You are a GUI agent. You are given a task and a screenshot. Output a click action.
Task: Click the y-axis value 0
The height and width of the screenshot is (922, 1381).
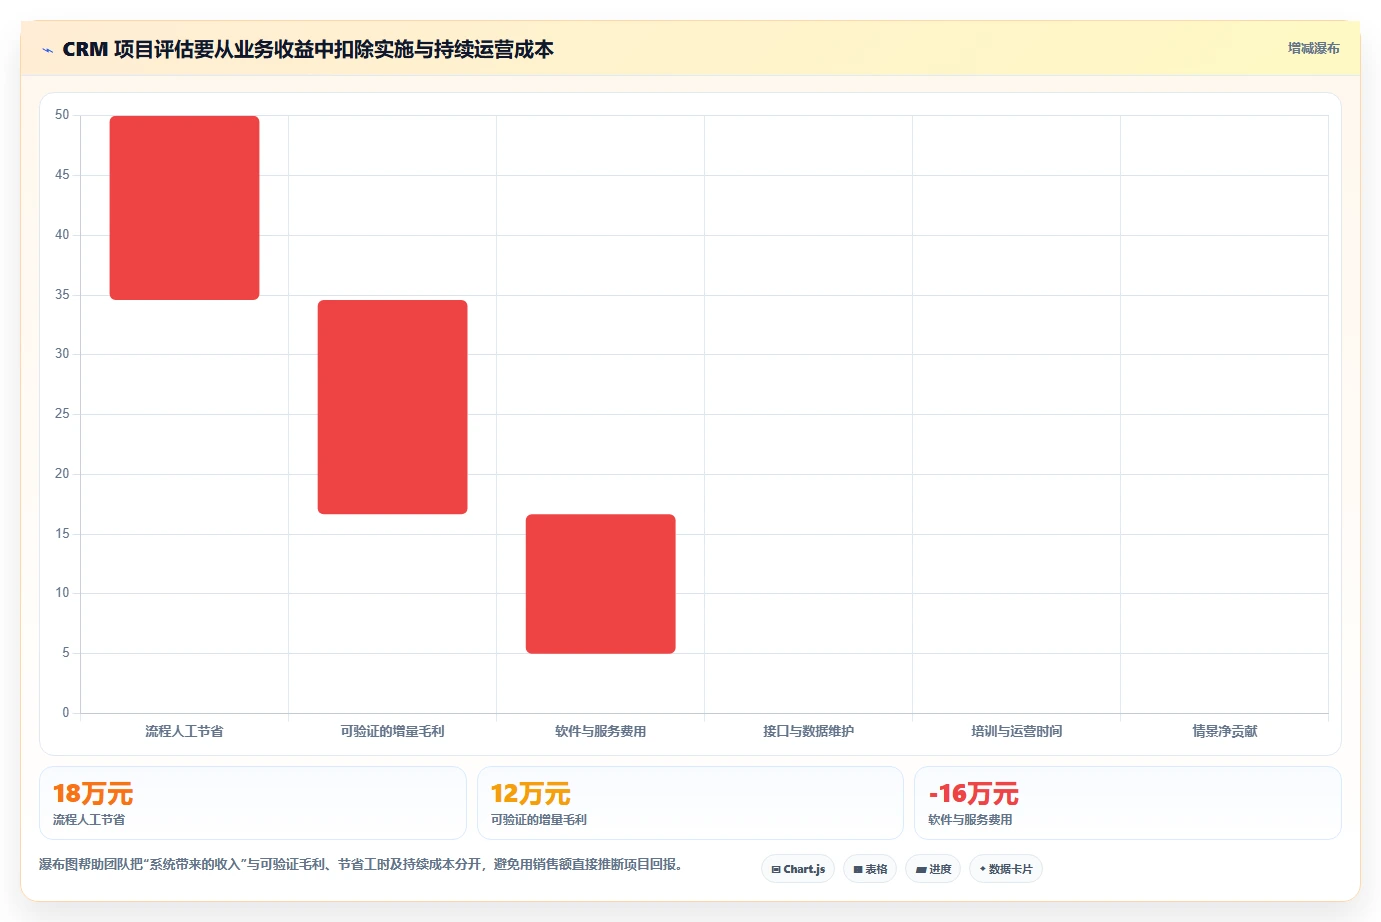coord(66,713)
